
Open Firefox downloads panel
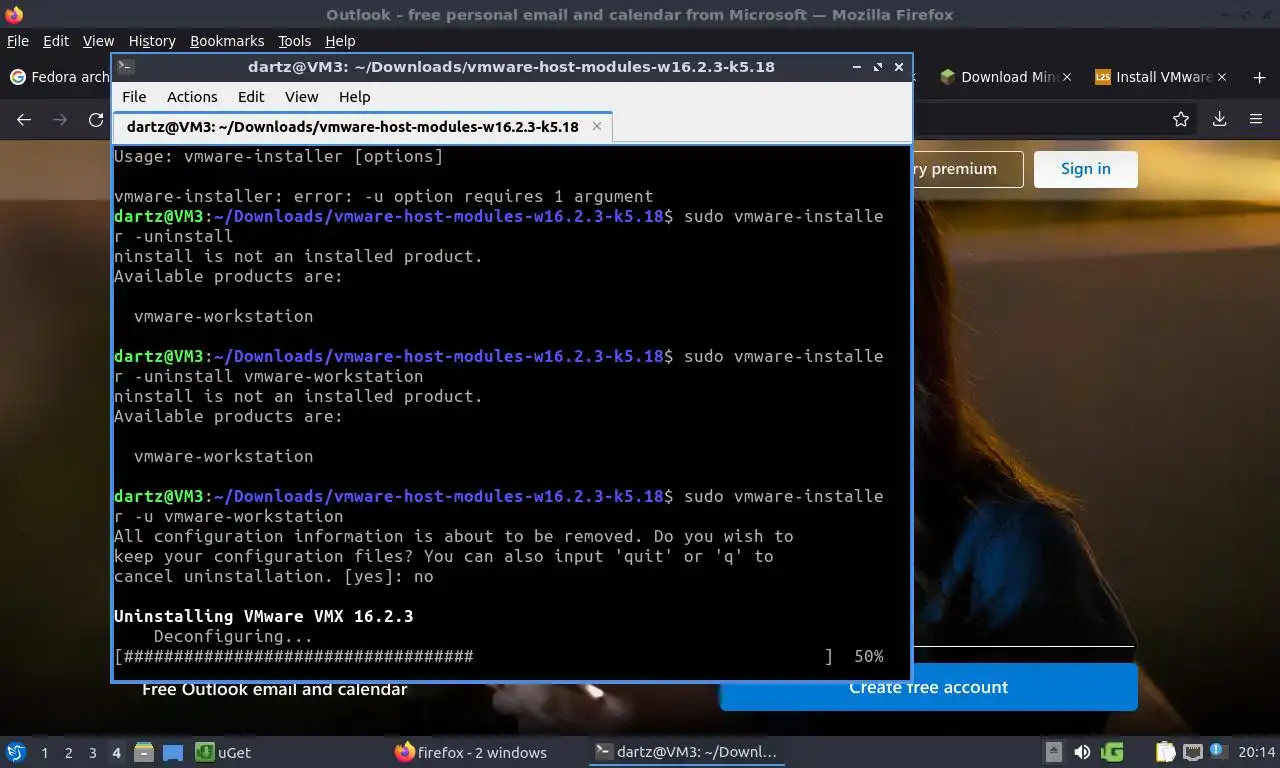tap(1219, 119)
